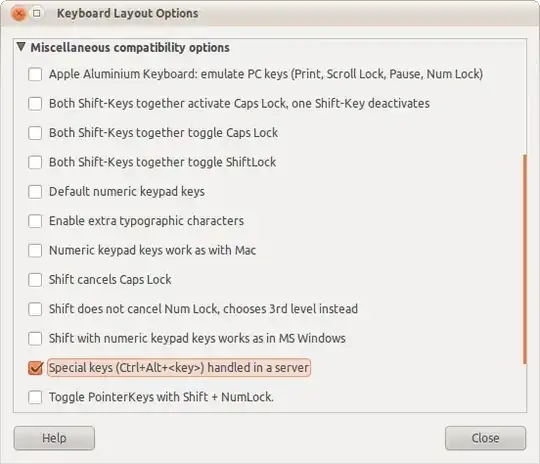Enable Default numeric keypad keys
The image size is (540, 464).
(35, 192)
